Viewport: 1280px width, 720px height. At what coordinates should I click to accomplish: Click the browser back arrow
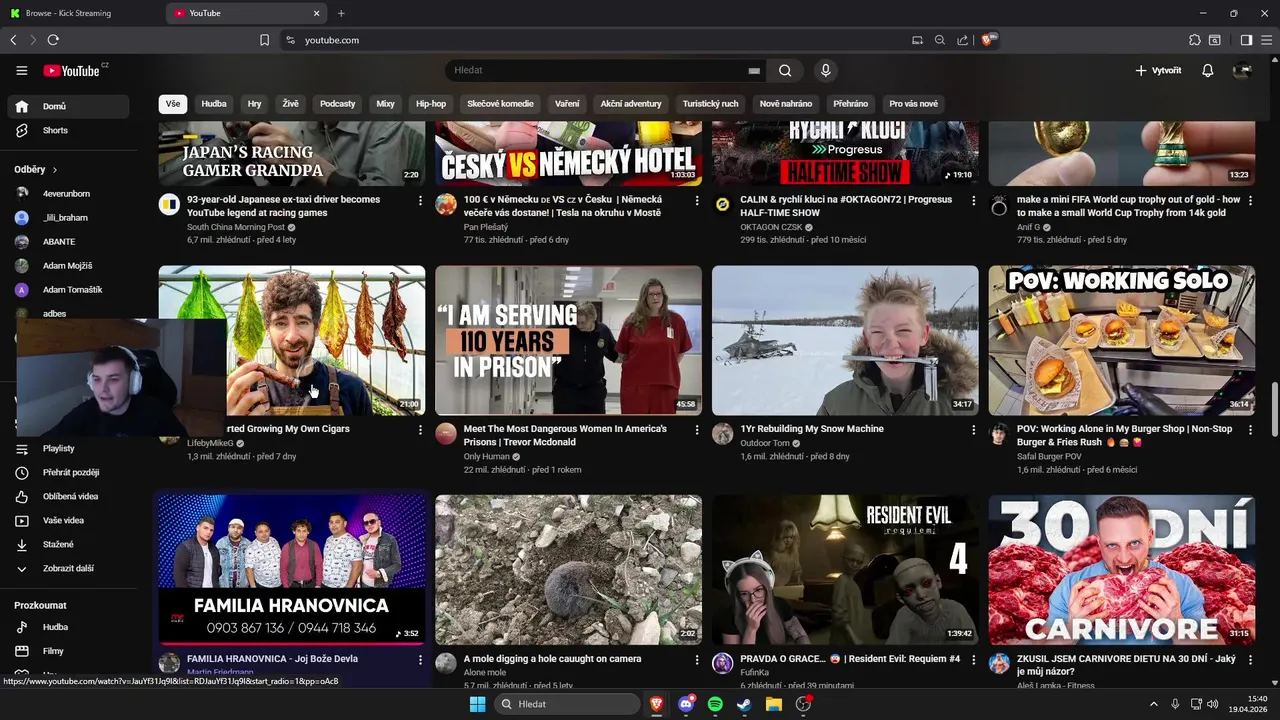[x=13, y=40]
